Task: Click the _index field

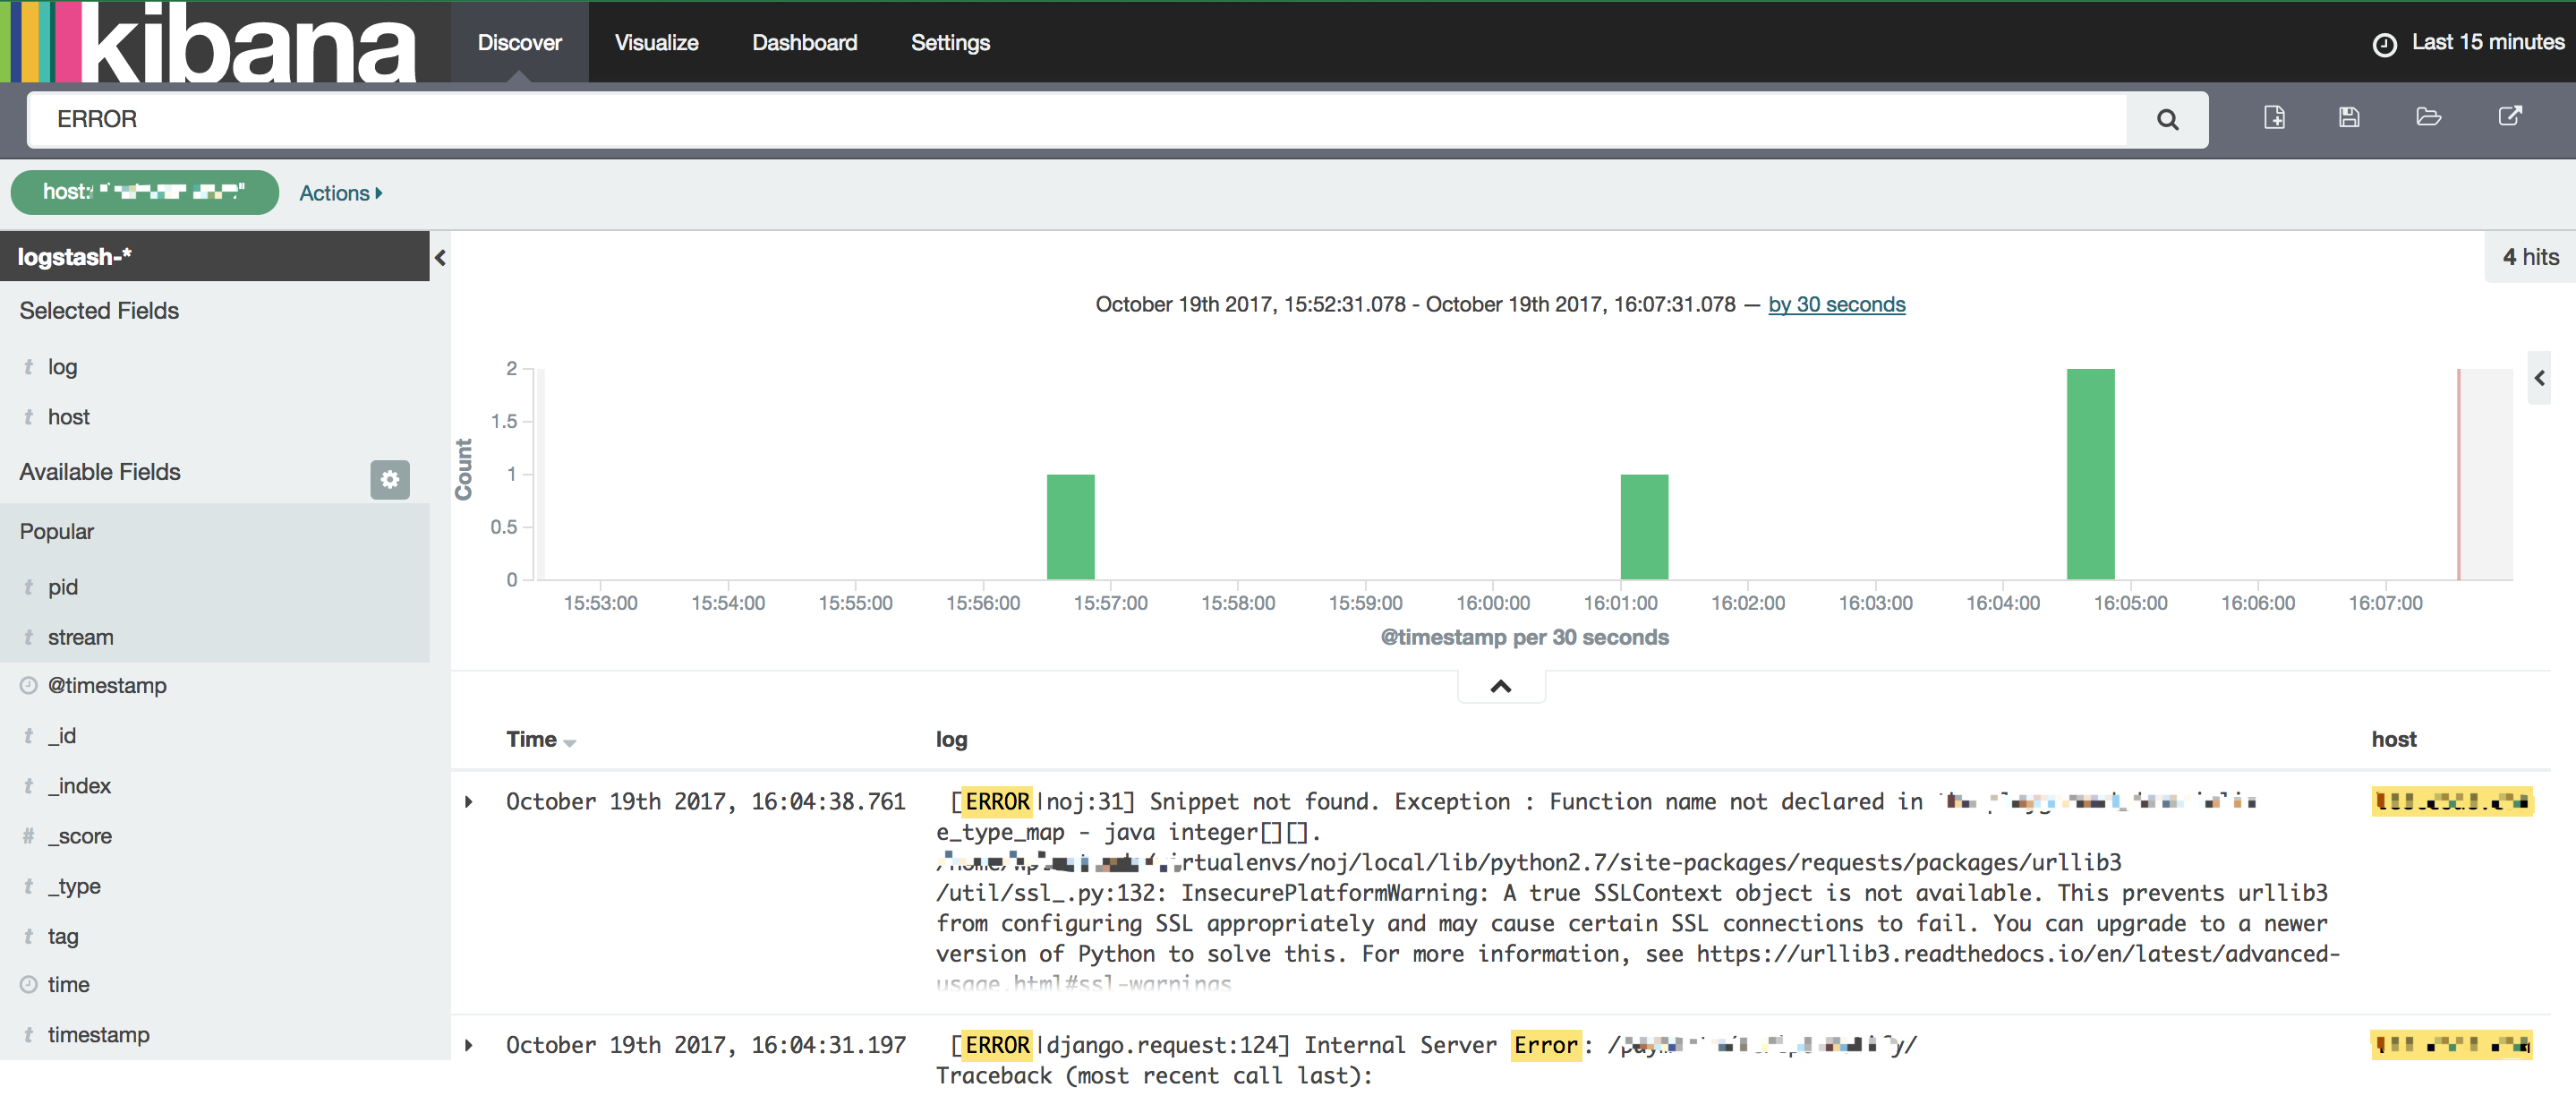Action: click(x=79, y=787)
